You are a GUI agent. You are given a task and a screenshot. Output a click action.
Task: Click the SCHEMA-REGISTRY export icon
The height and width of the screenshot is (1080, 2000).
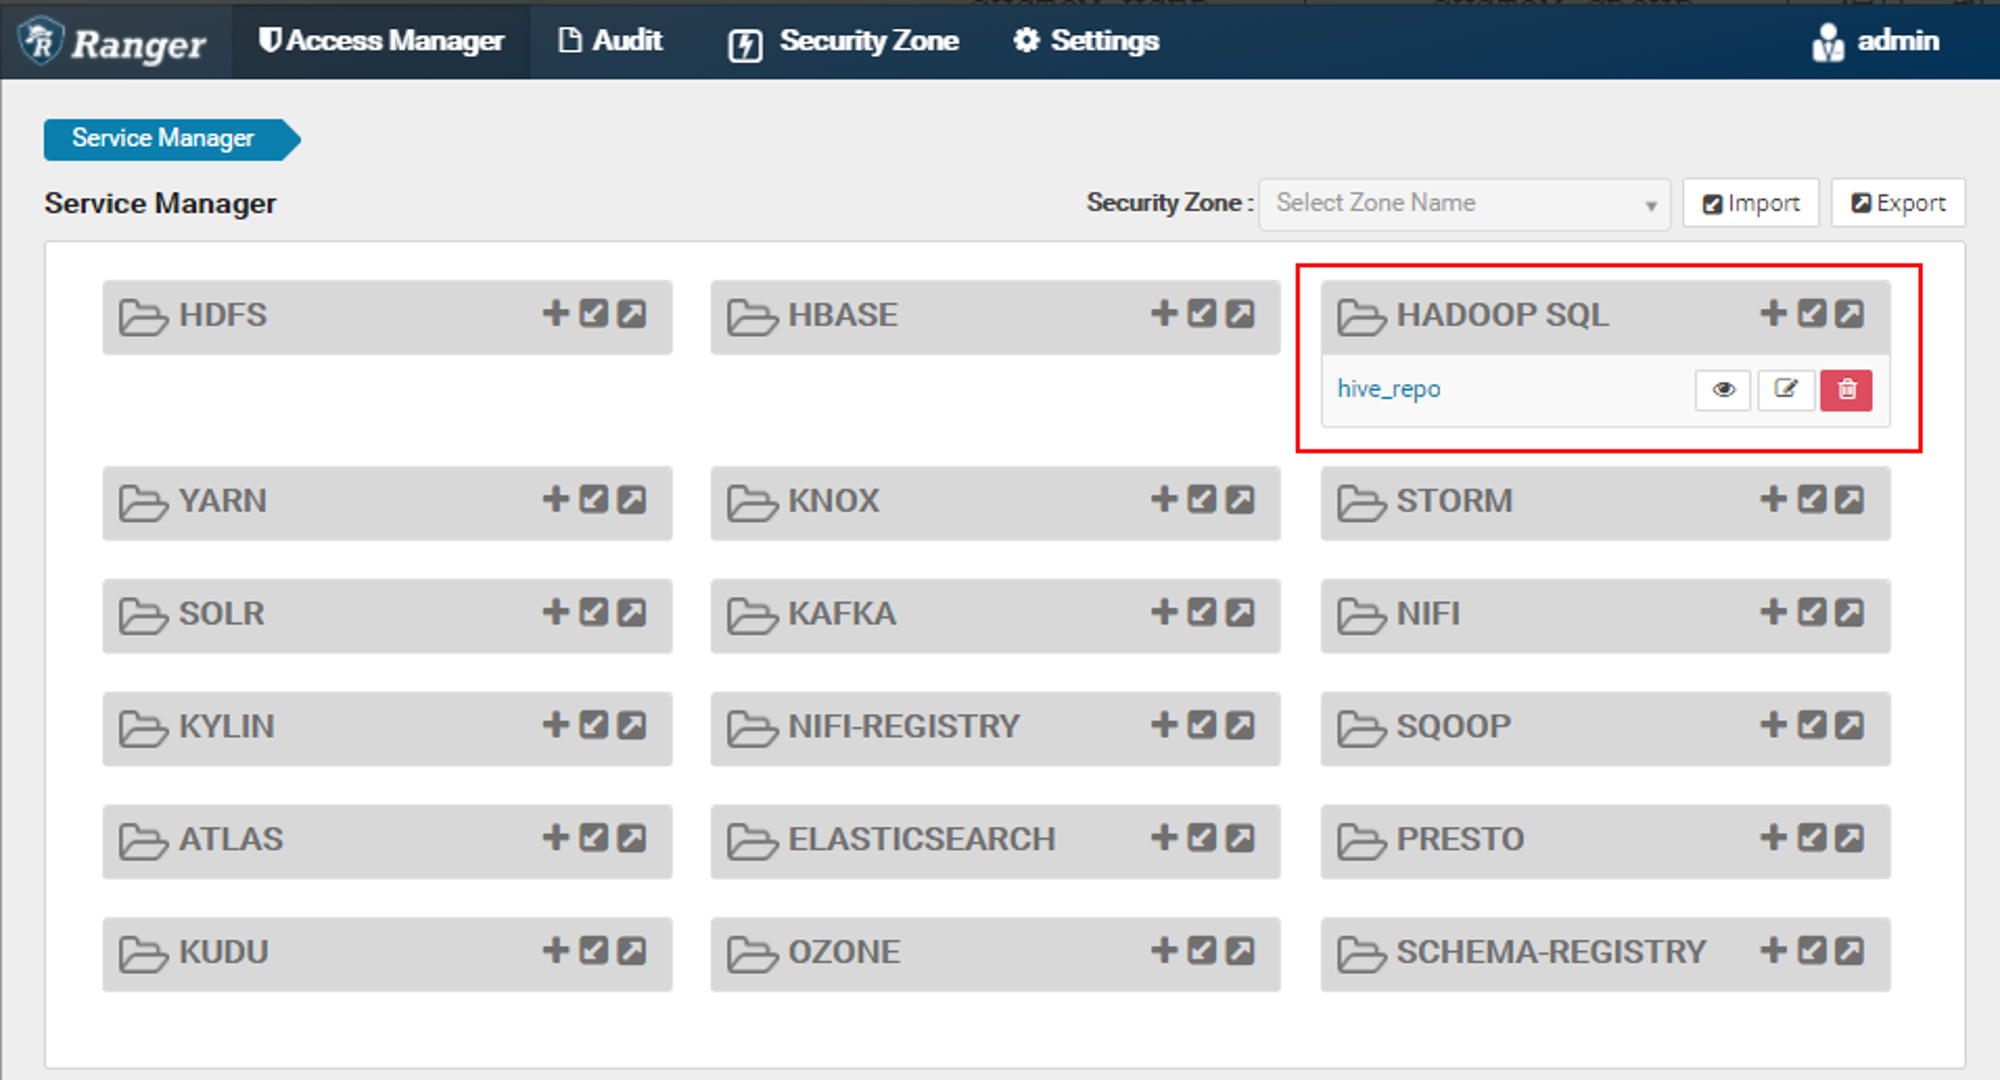coord(1850,951)
